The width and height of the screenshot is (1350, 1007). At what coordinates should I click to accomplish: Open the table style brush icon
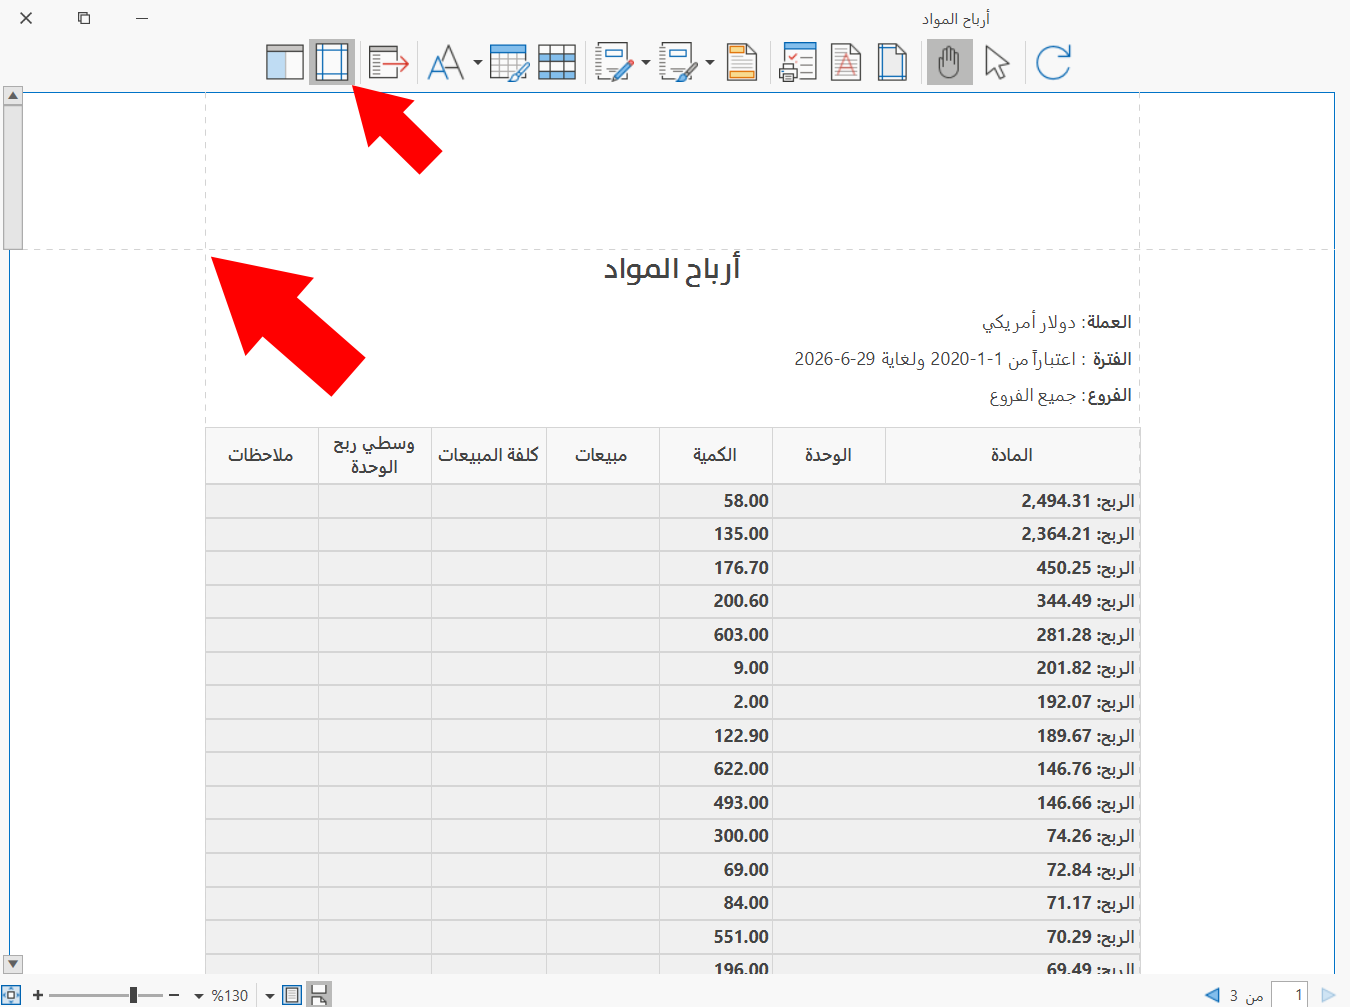pos(509,63)
